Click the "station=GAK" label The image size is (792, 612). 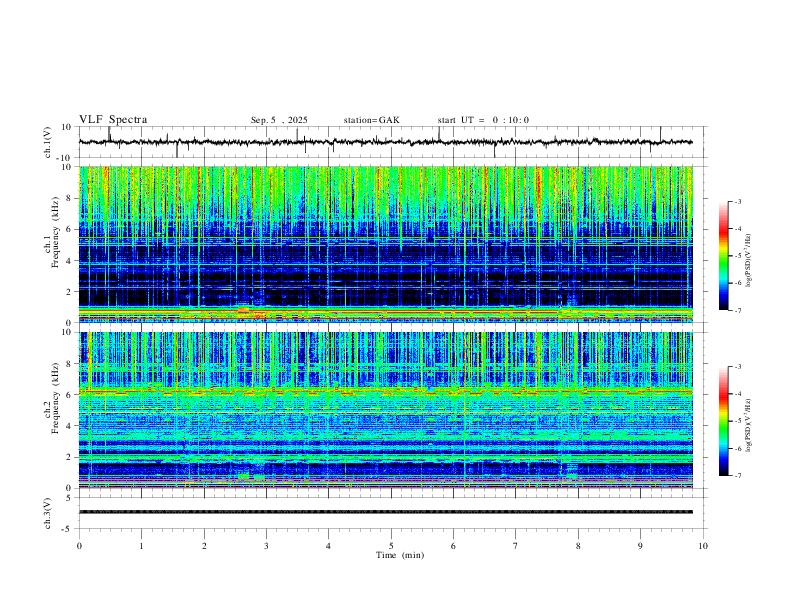(x=371, y=120)
